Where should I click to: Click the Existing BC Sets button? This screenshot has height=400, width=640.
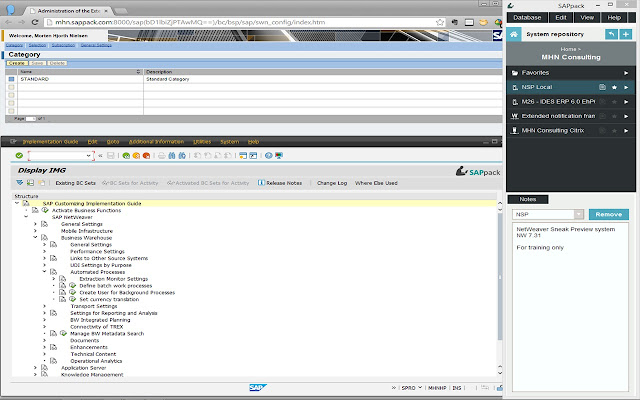click(76, 183)
